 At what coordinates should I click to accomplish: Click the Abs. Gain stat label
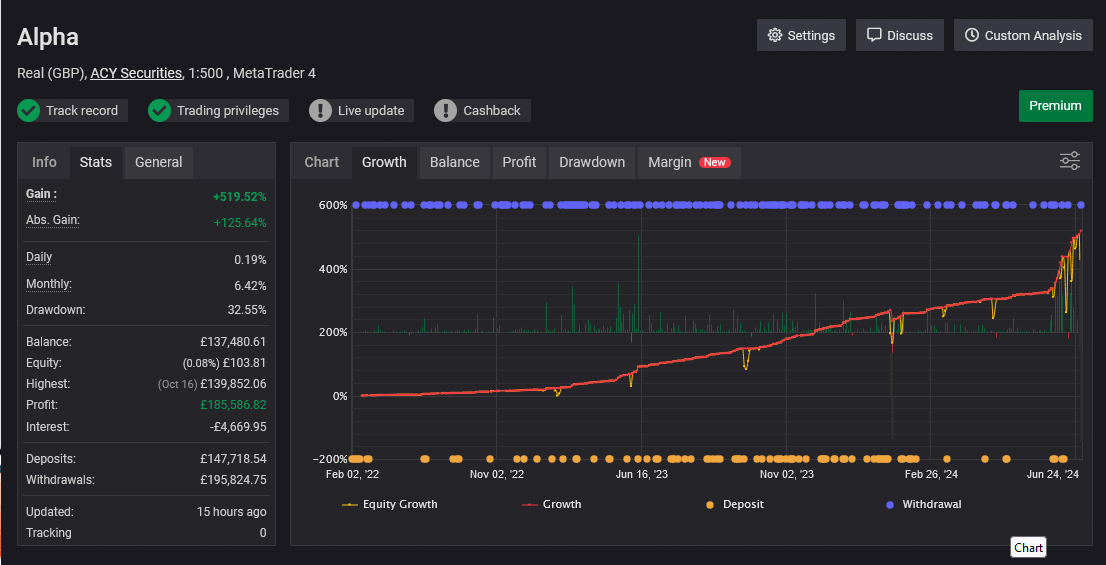tap(53, 220)
